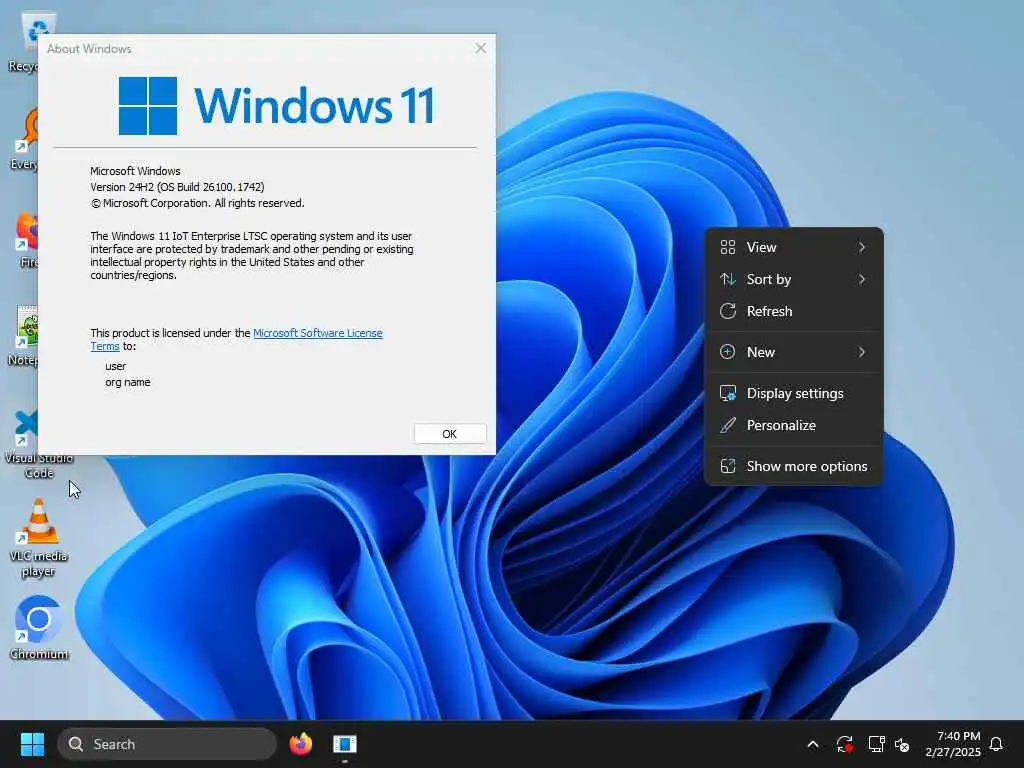The height and width of the screenshot is (768, 1024).
Task: Select the Everything search desktop icon
Action: pyautogui.click(x=26, y=140)
